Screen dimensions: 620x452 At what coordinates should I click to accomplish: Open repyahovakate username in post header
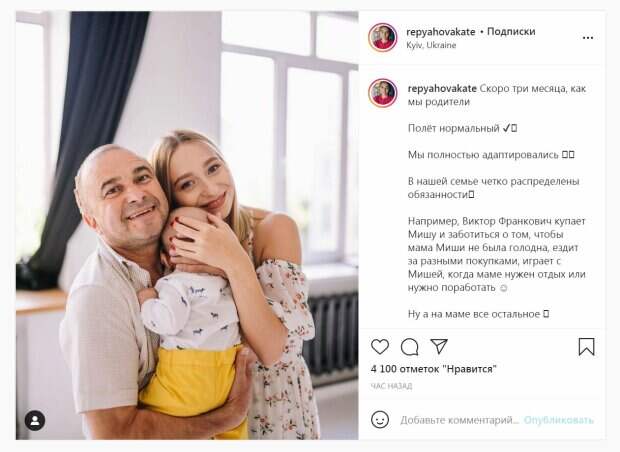tap(440, 32)
